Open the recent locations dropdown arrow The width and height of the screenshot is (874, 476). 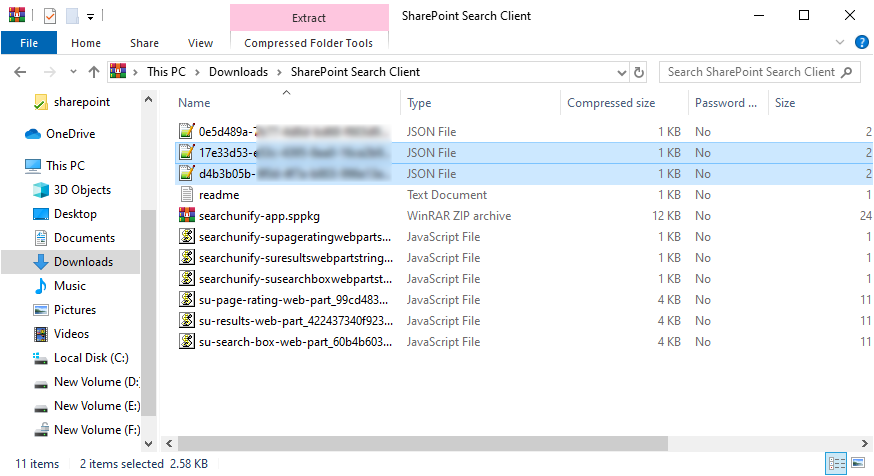tap(72, 72)
